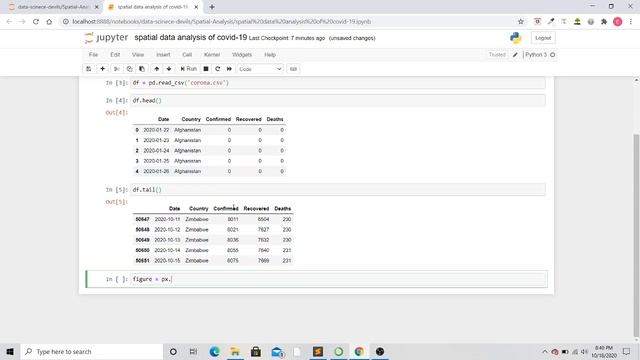Insert a cell below with the plus icon
The image size is (640, 360).
(x=102, y=69)
